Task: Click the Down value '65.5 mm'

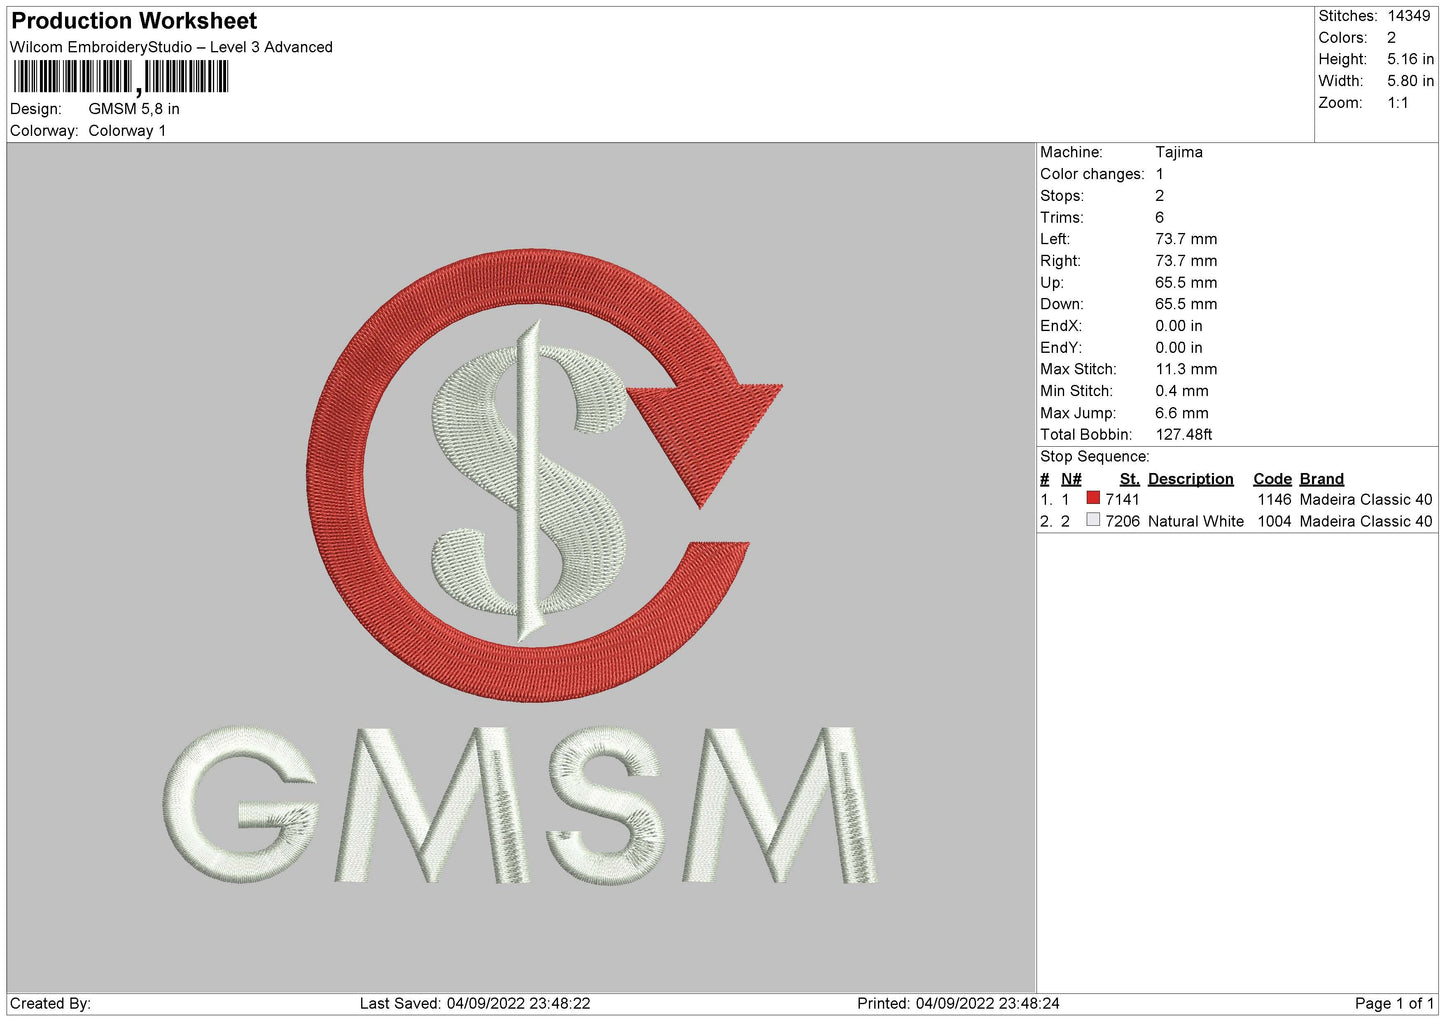Action: (1186, 304)
